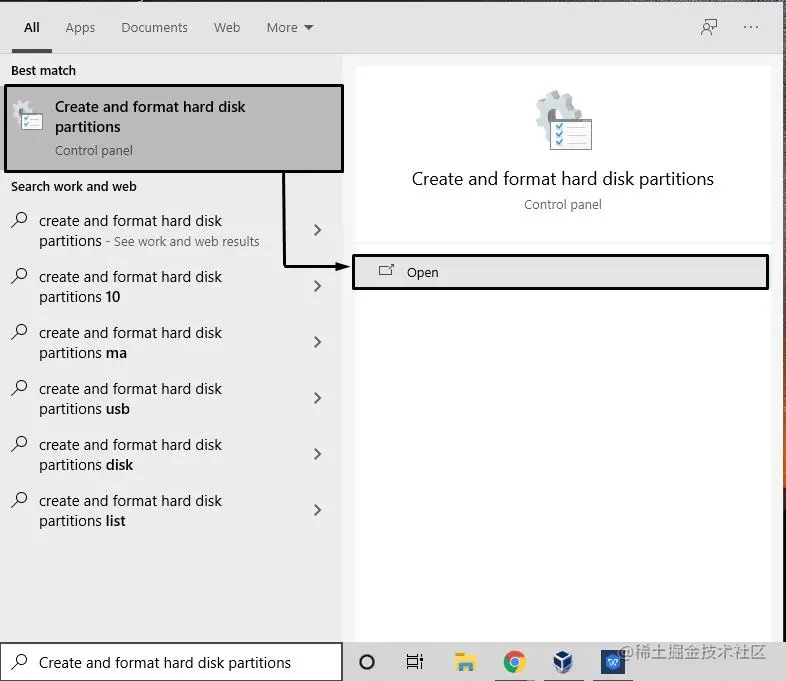The image size is (786, 681).
Task: Click the large Disk Management preview icon
Action: 563,120
